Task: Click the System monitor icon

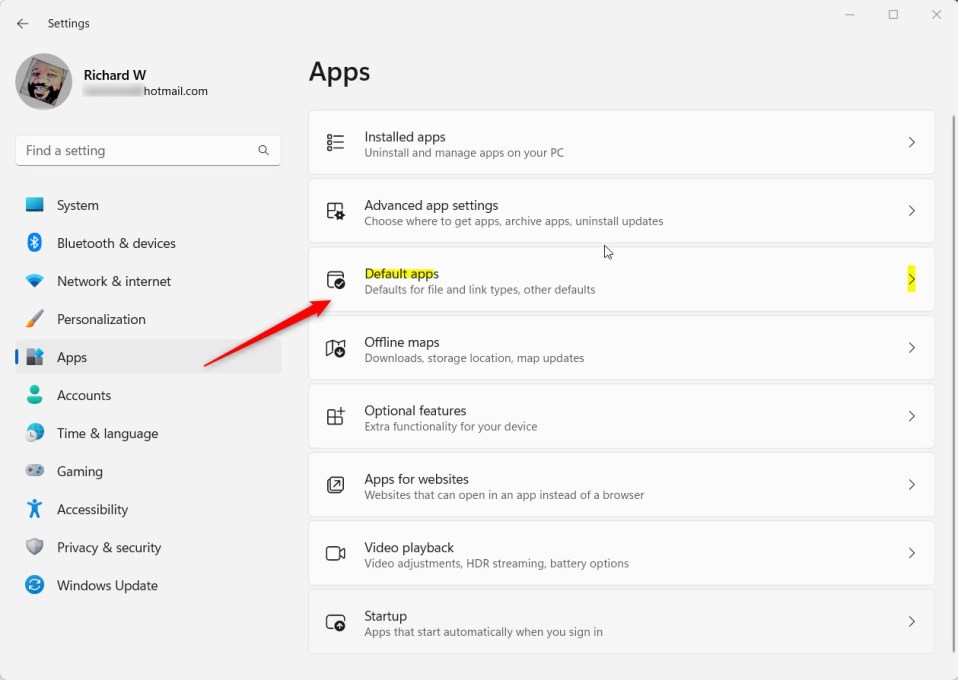Action: (35, 205)
